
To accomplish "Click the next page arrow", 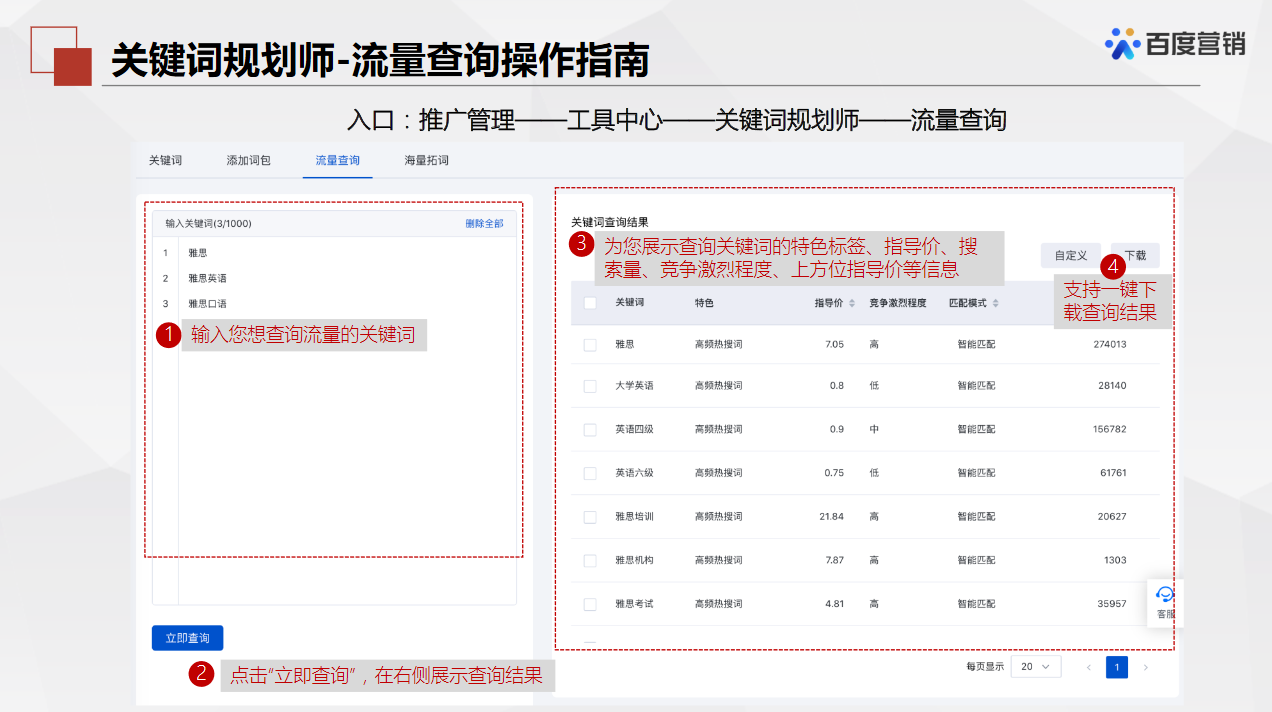I will click(x=1146, y=666).
